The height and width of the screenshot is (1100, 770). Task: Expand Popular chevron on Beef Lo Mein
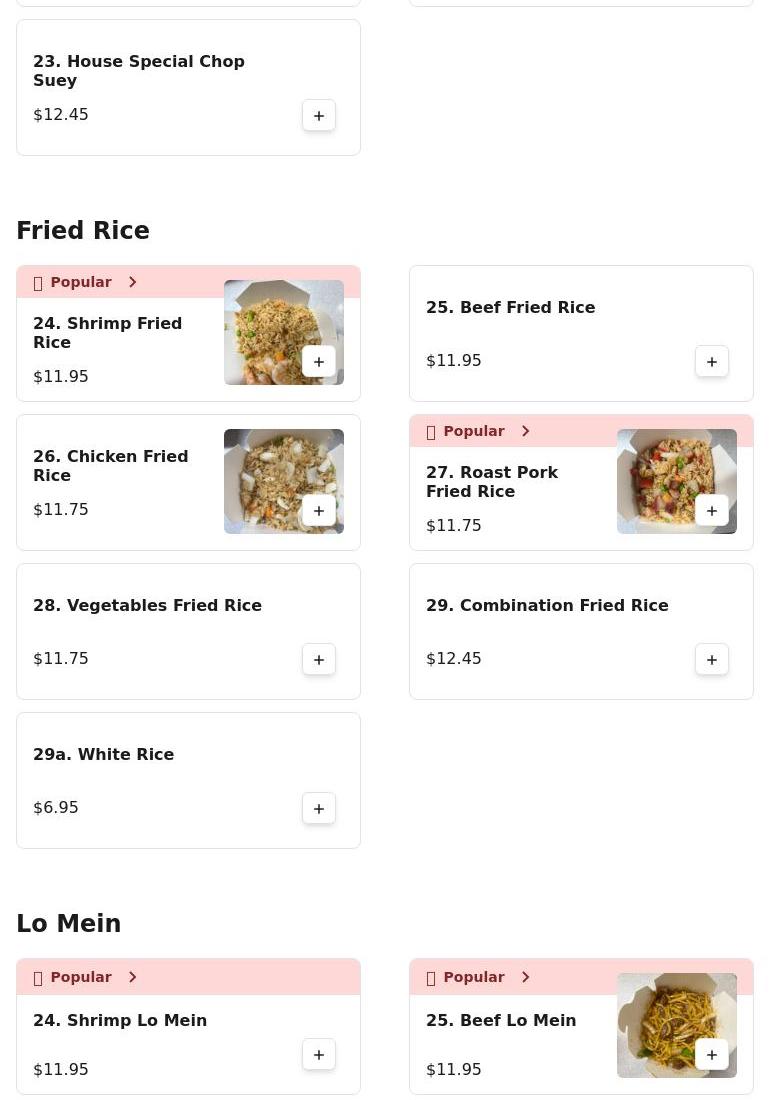[525, 977]
